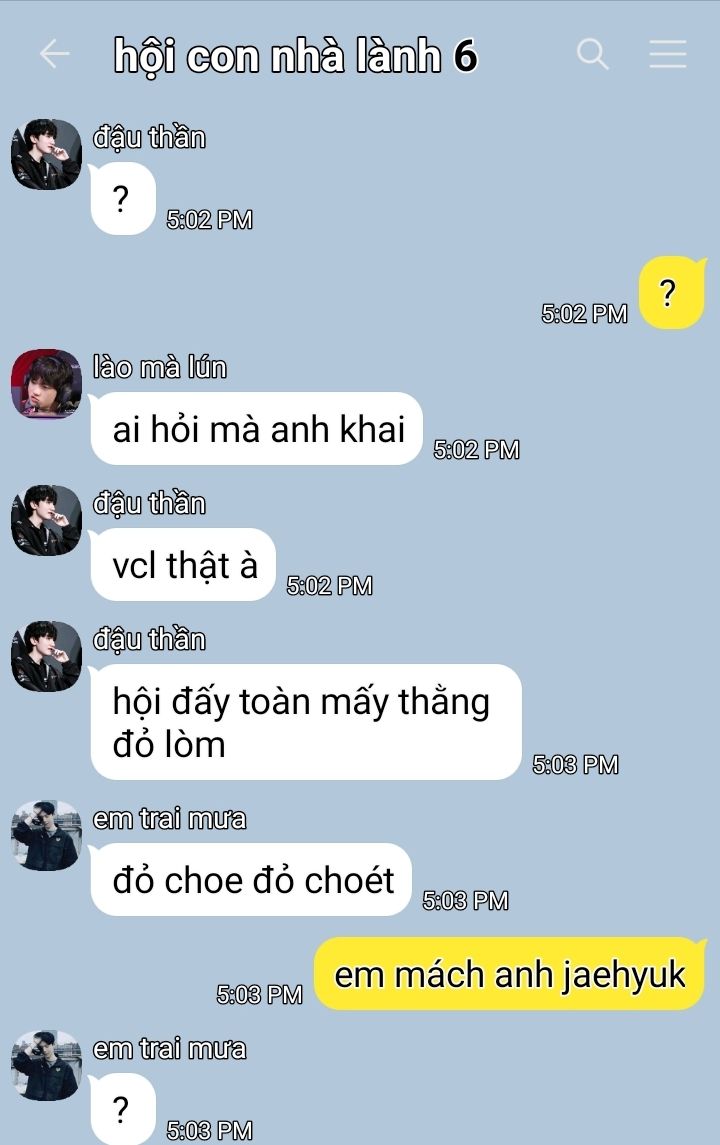Open the search magnifier icon

pyautogui.click(x=592, y=54)
